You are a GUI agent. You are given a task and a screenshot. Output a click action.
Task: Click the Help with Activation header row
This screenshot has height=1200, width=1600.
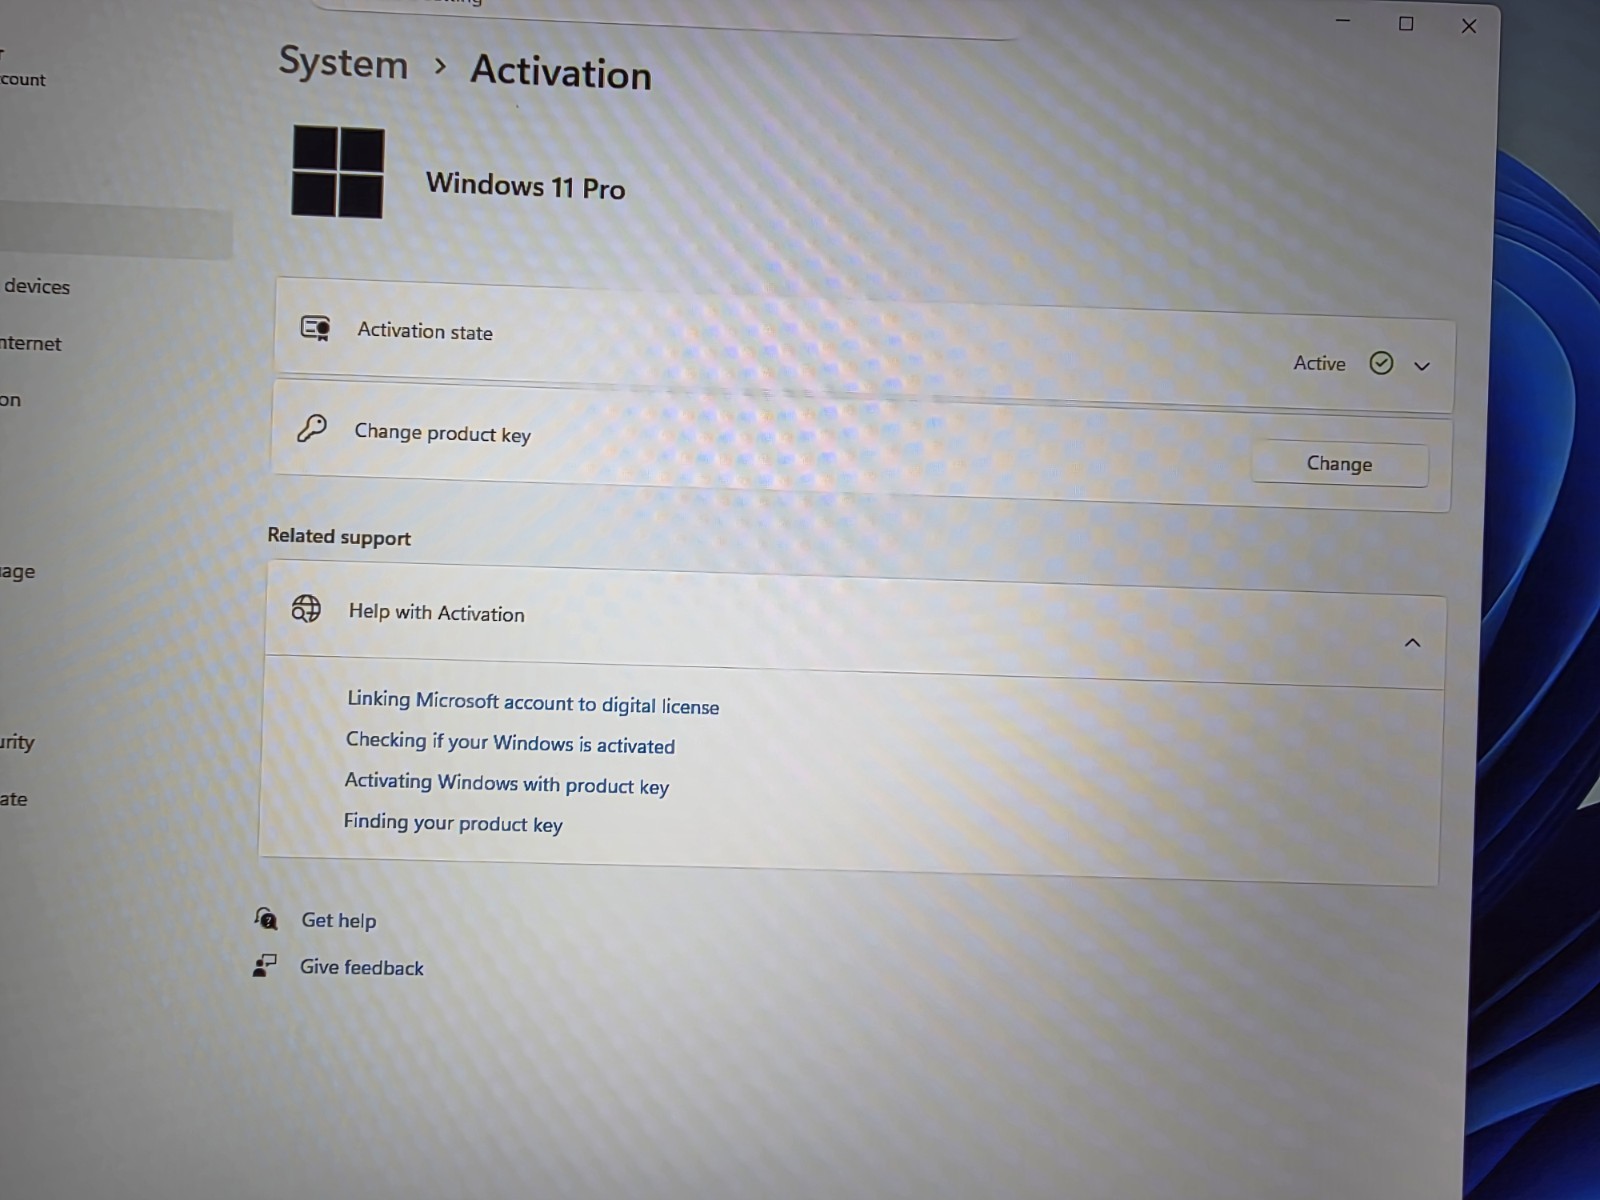tap(855, 625)
